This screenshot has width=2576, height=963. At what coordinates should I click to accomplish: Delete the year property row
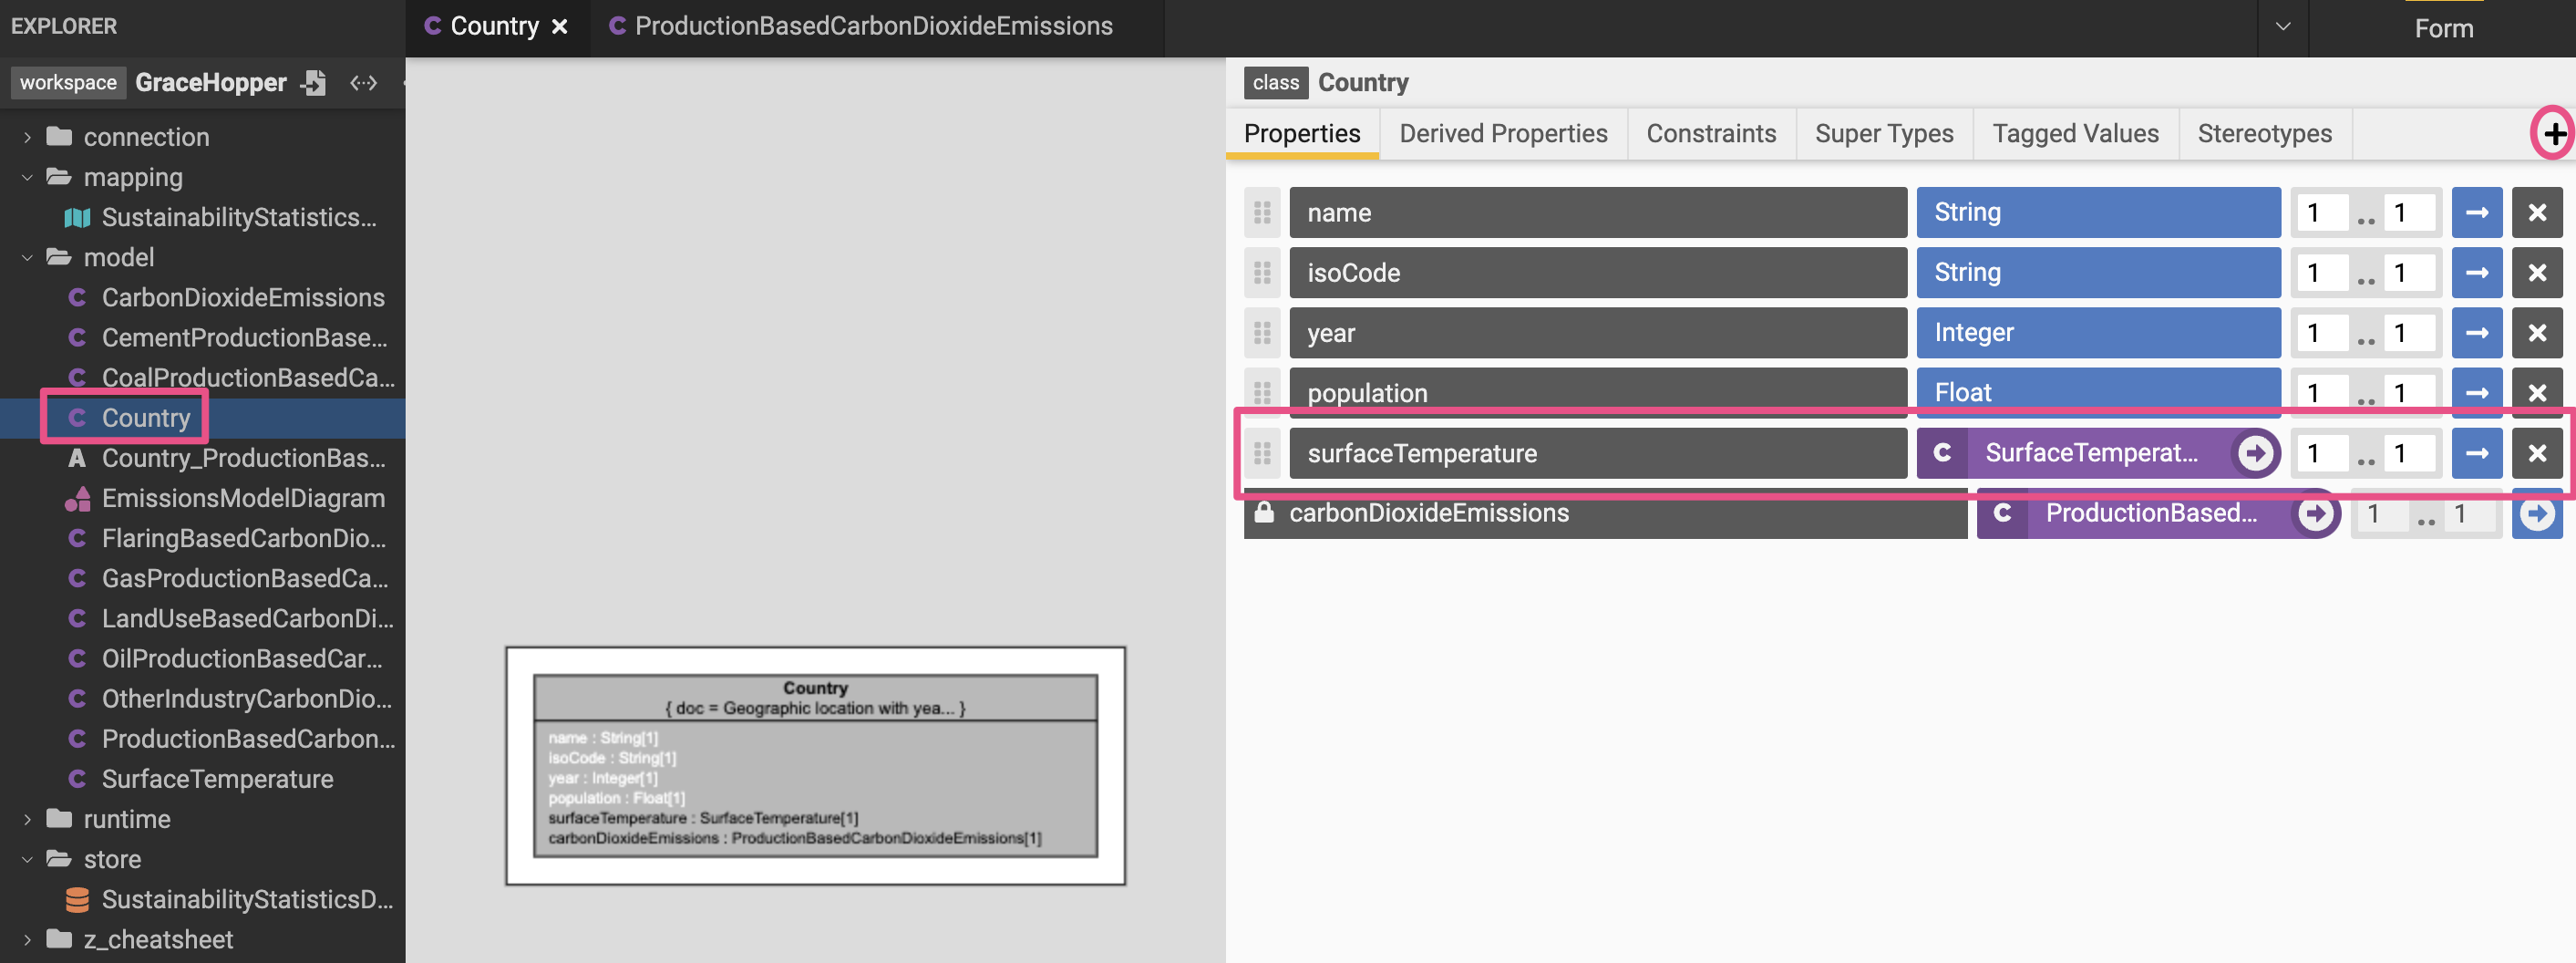2537,332
